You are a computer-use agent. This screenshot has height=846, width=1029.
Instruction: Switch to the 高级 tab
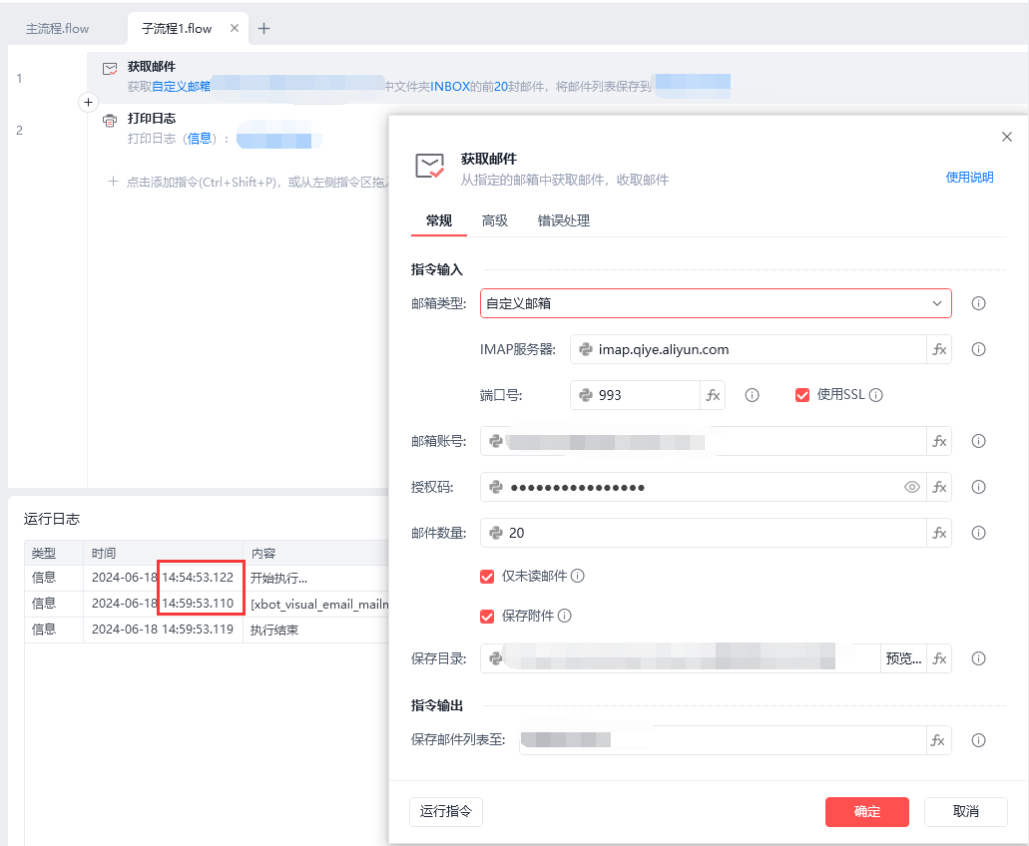click(x=495, y=221)
